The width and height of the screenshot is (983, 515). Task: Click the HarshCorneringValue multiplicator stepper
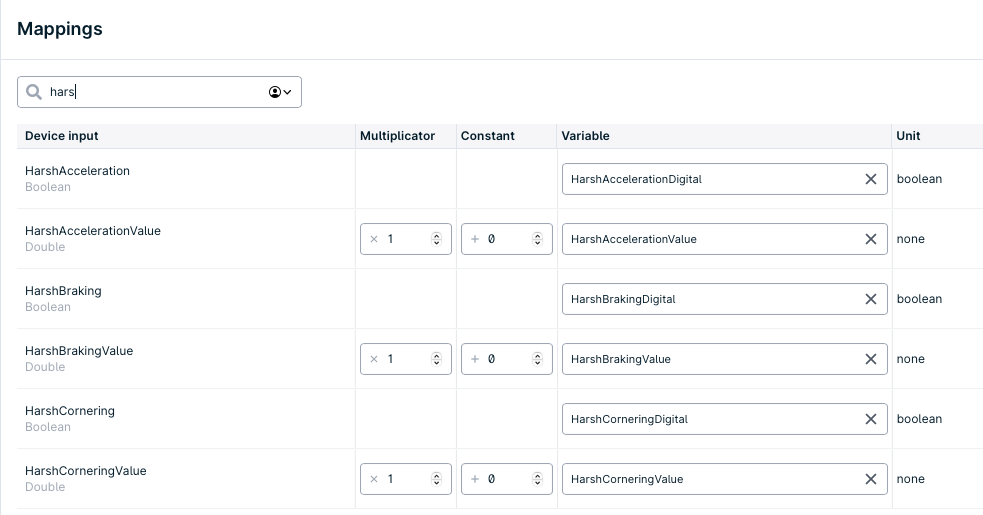pos(436,479)
